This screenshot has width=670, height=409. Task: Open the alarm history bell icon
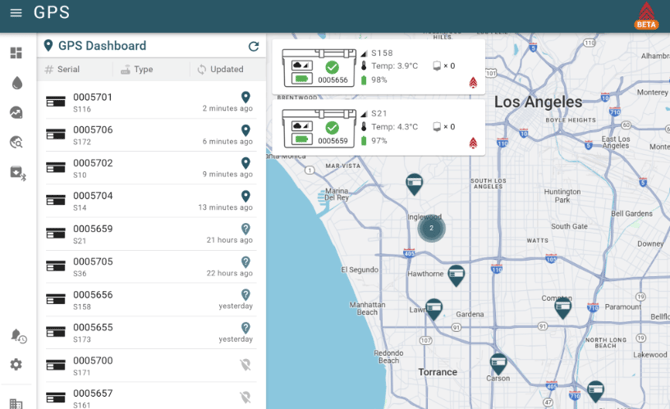point(18,336)
